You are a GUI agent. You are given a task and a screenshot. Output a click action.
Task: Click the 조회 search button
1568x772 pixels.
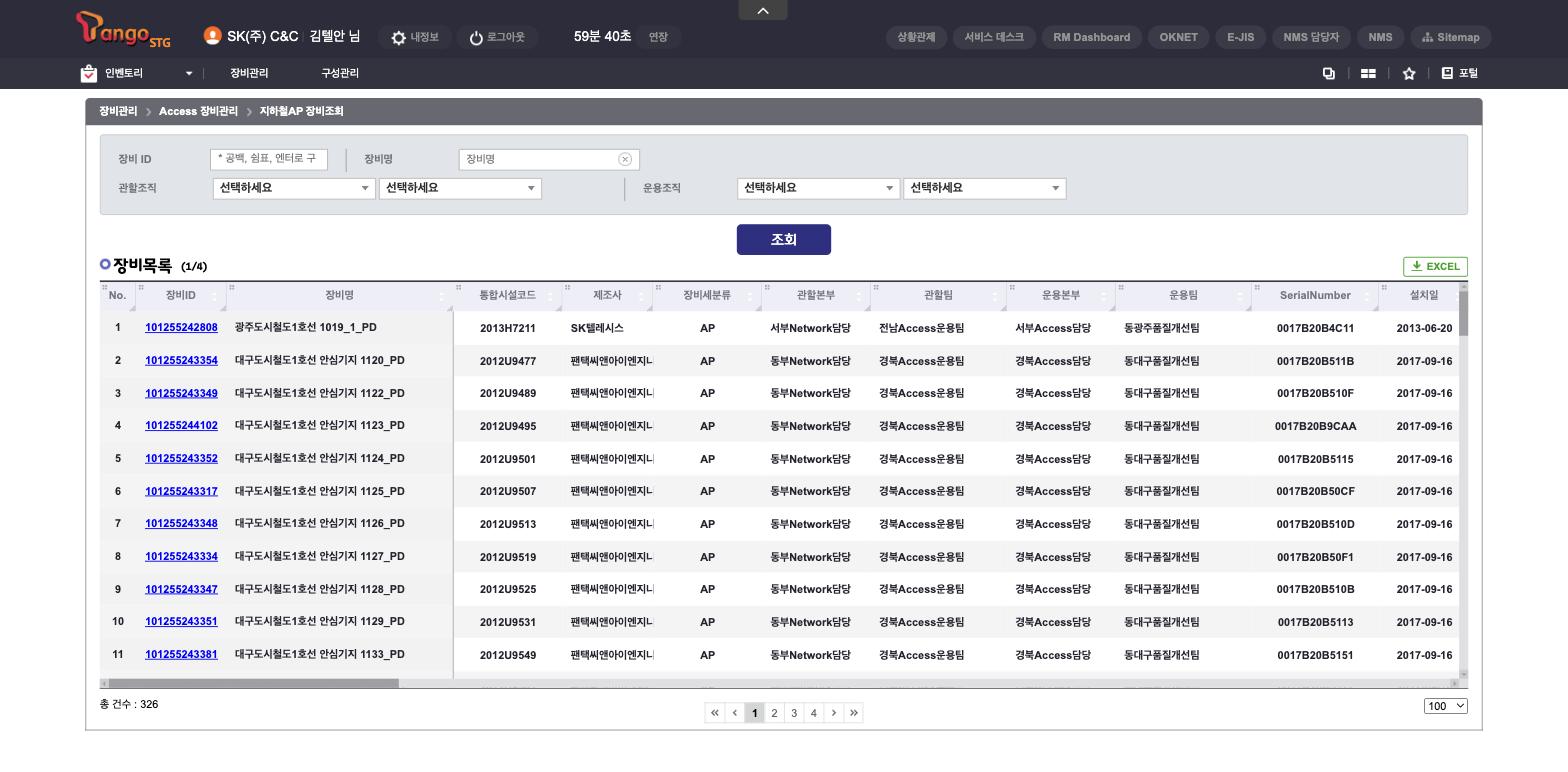(x=784, y=240)
